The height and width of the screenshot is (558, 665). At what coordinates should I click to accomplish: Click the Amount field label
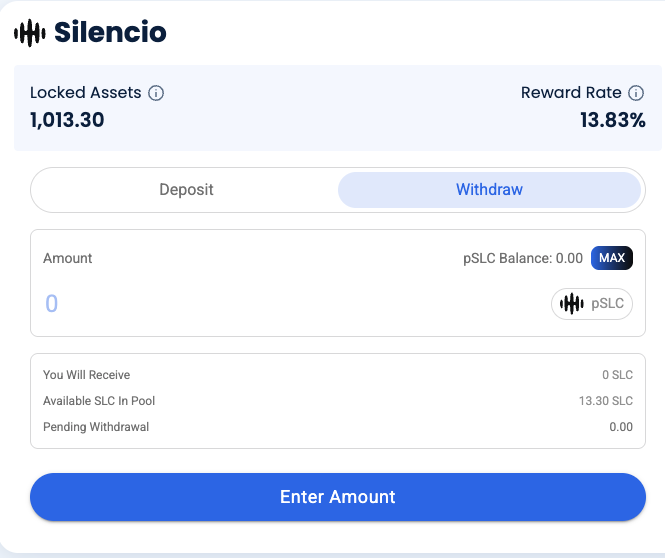pyautogui.click(x=68, y=258)
